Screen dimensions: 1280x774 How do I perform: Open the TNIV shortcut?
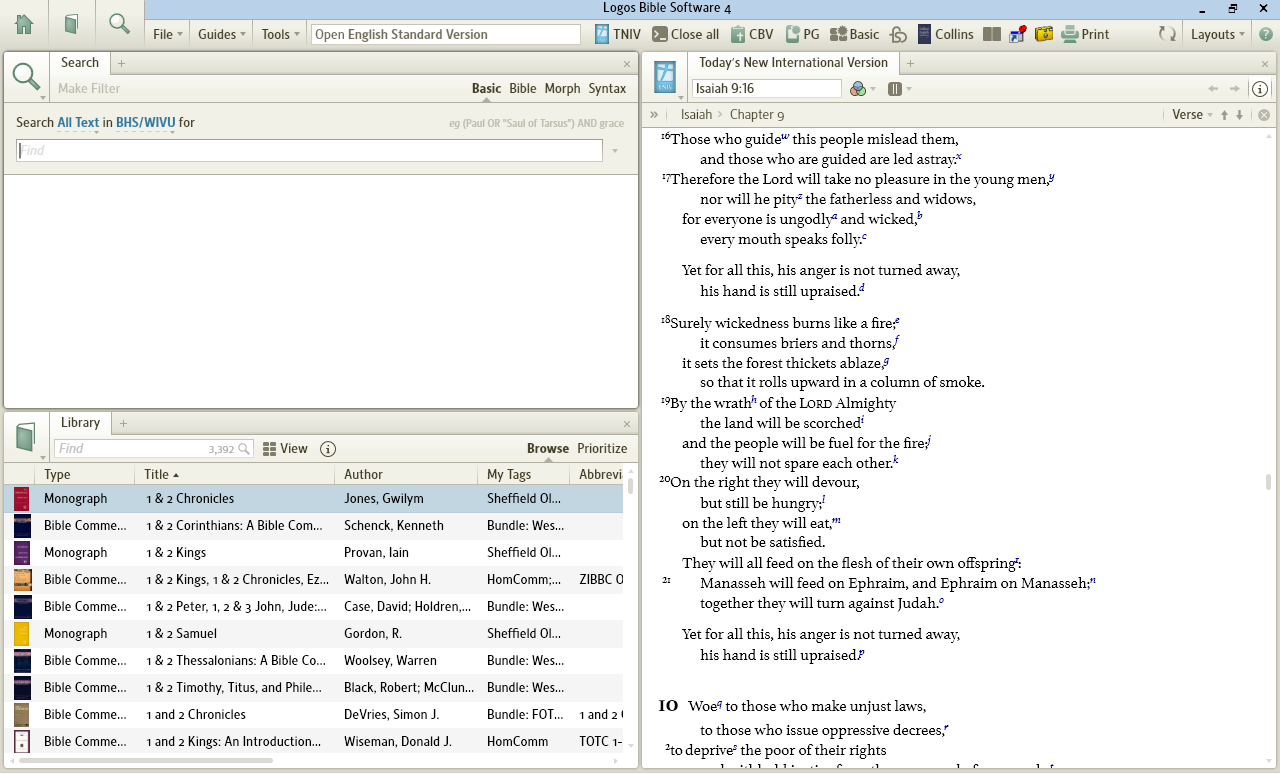click(617, 34)
